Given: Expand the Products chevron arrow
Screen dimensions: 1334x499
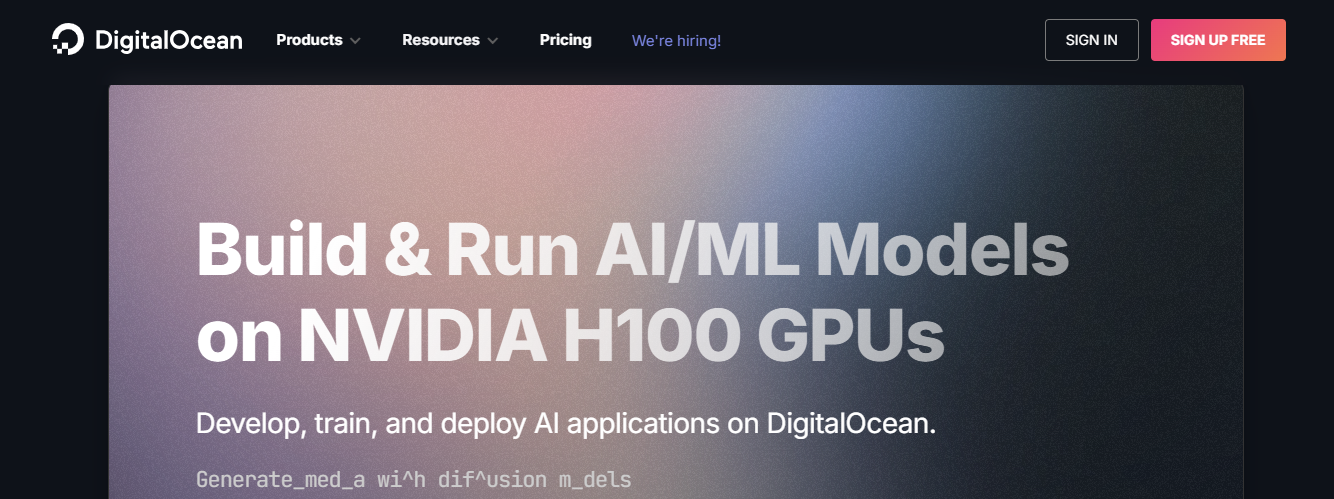Looking at the screenshot, I should (355, 41).
